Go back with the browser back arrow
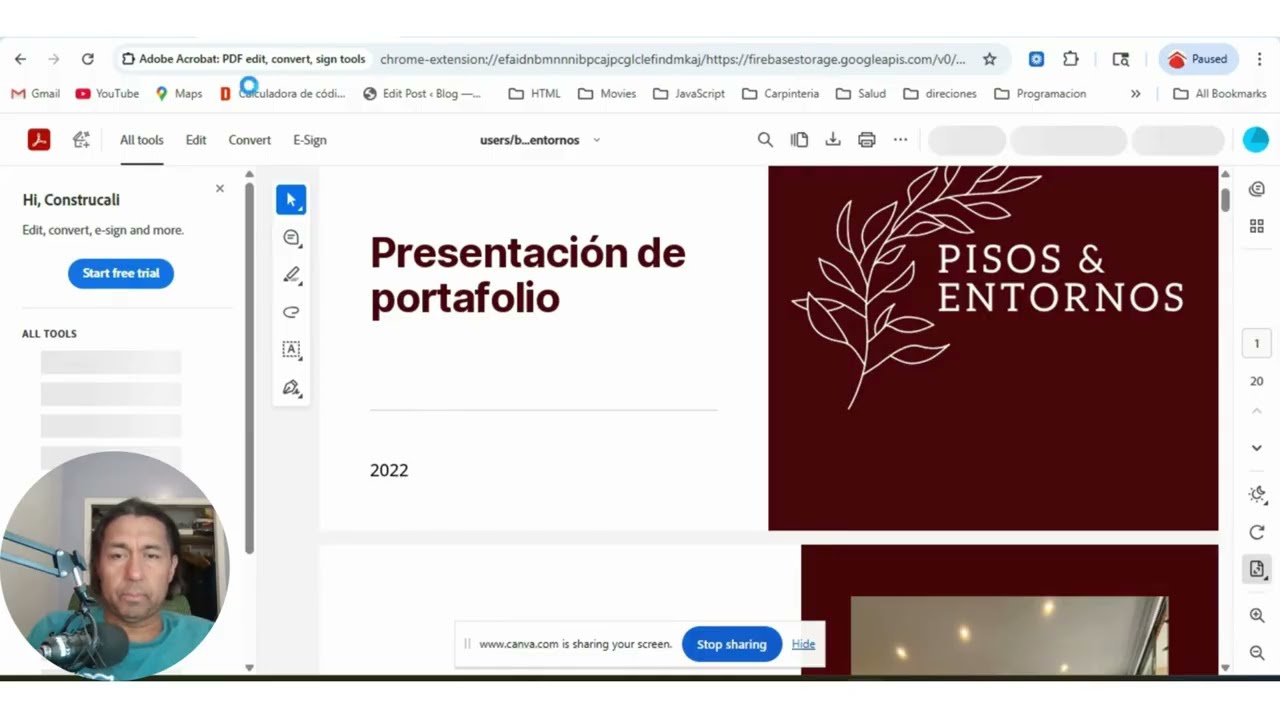The width and height of the screenshot is (1280, 720). pyautogui.click(x=20, y=59)
